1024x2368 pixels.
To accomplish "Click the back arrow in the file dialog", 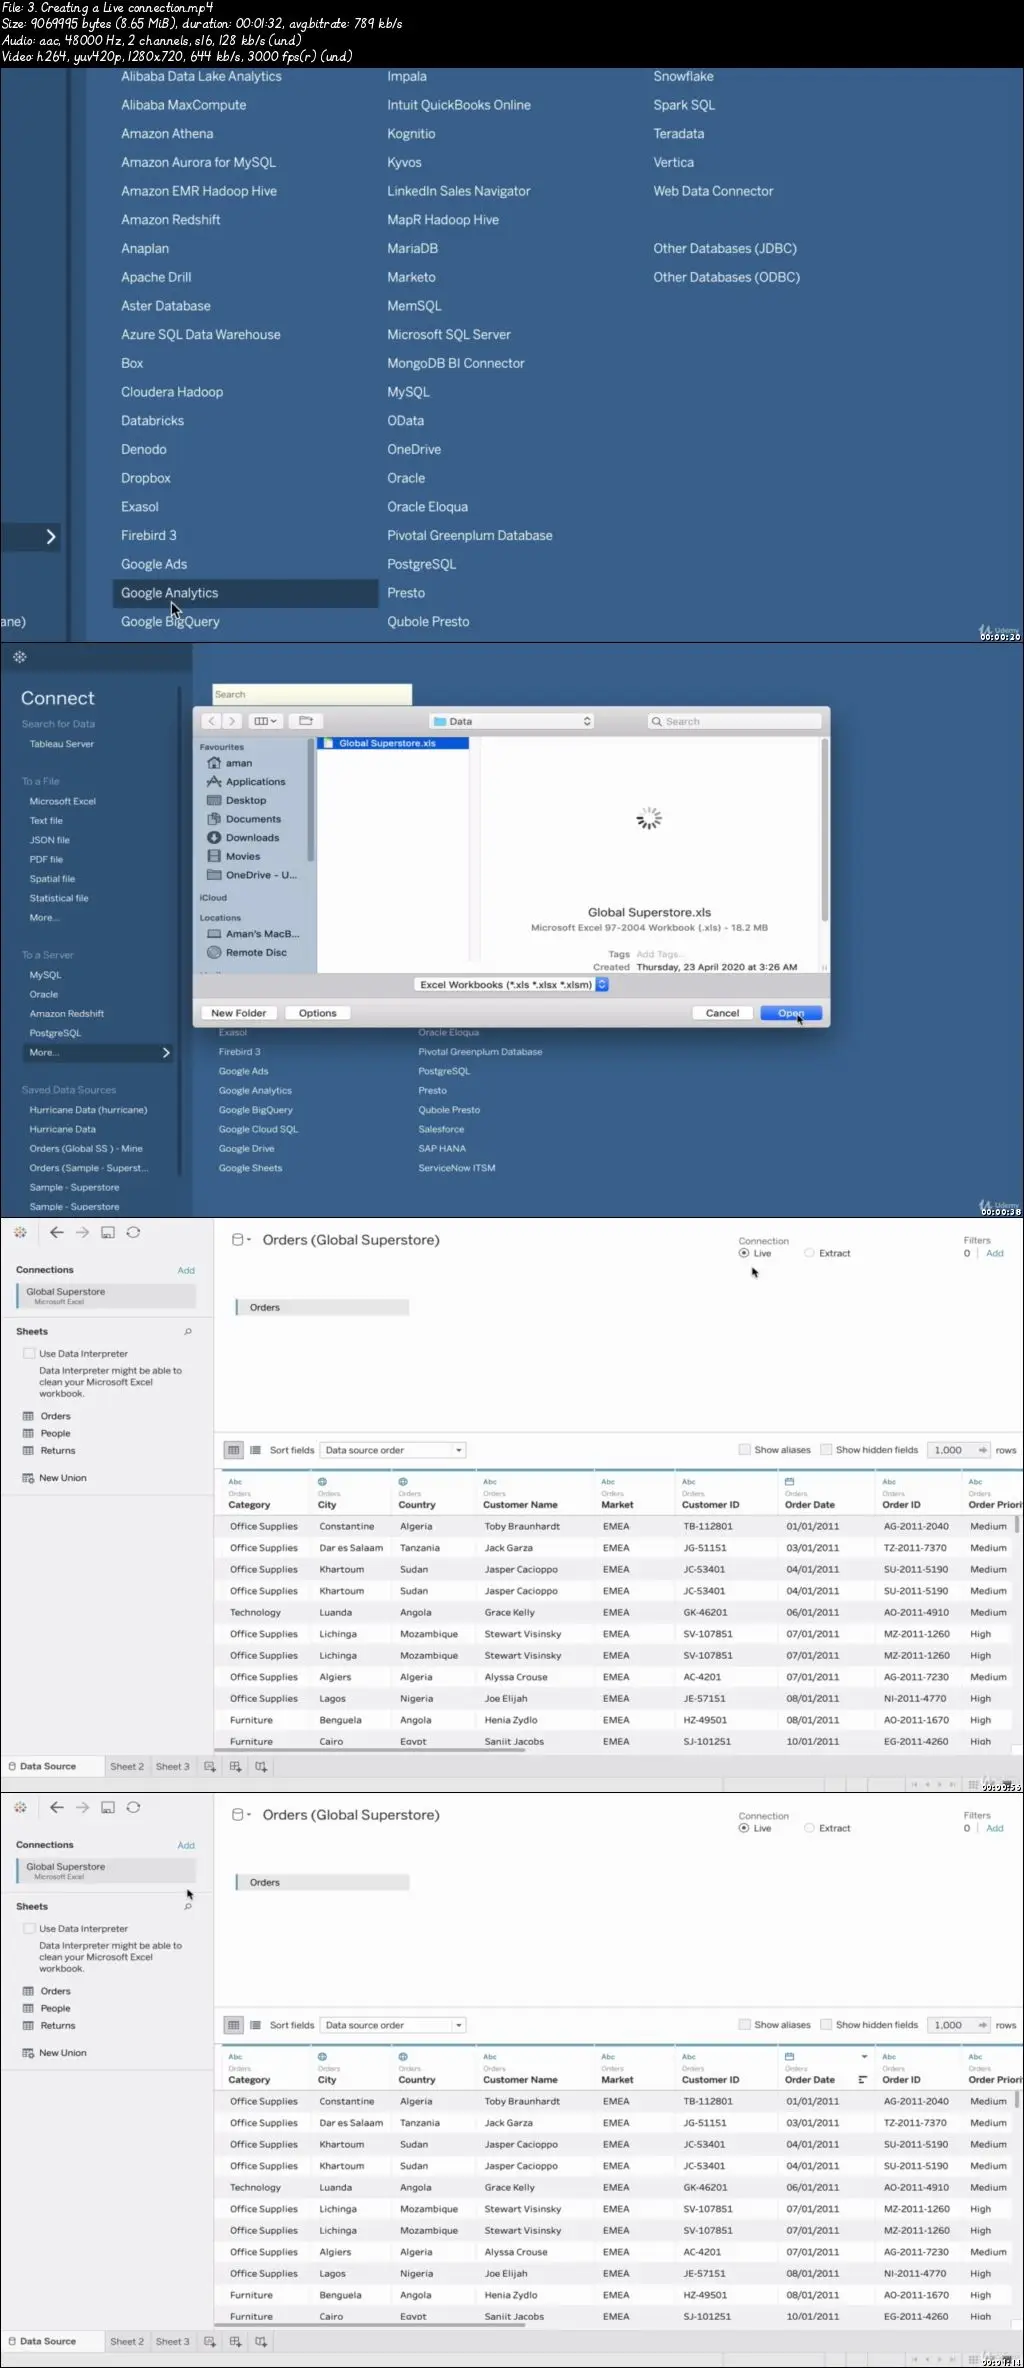I will pos(211,721).
